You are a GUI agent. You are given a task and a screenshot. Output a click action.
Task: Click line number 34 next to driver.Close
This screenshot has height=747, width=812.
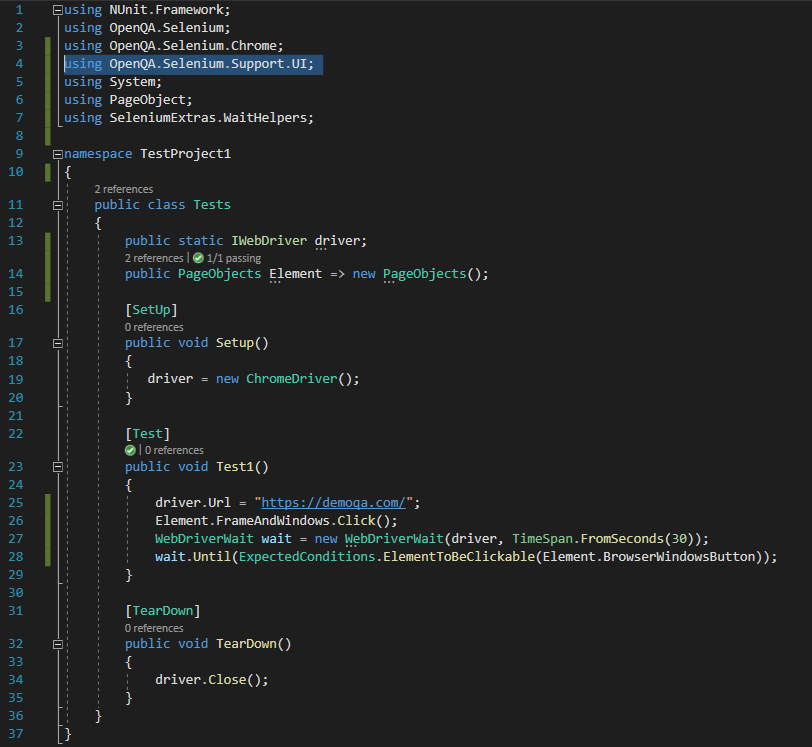tap(15, 679)
